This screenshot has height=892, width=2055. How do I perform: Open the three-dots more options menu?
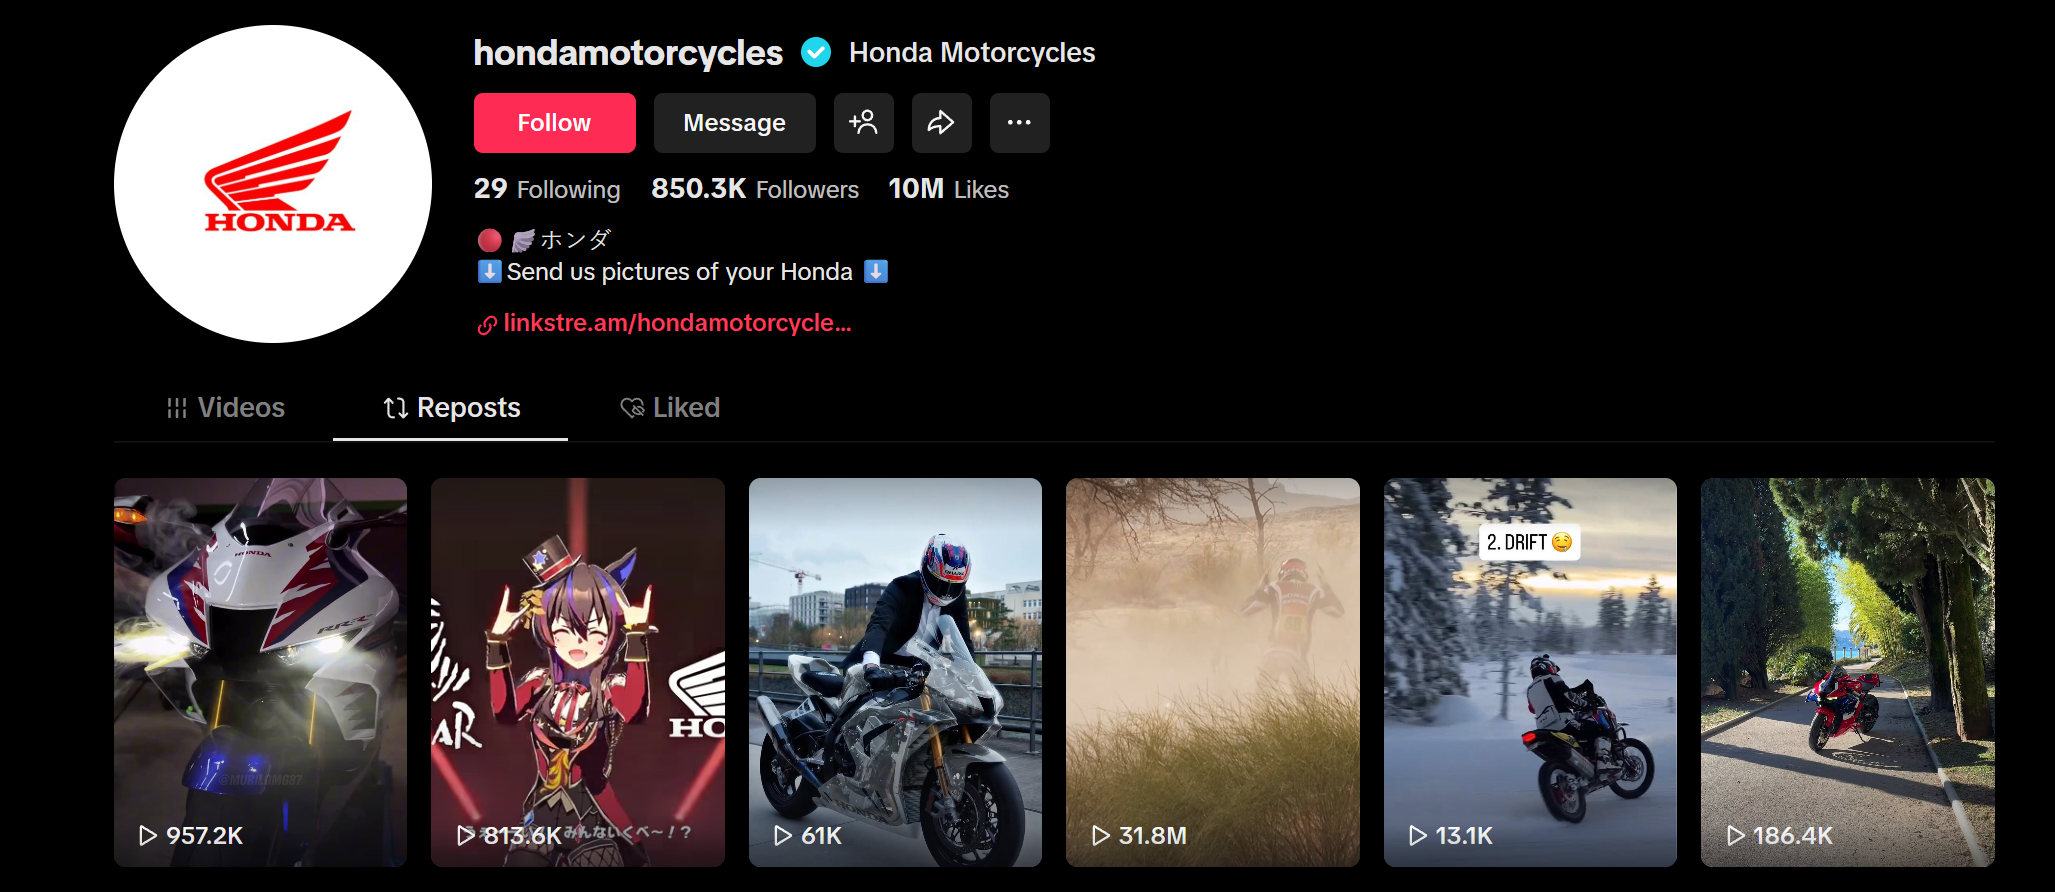(x=1019, y=123)
